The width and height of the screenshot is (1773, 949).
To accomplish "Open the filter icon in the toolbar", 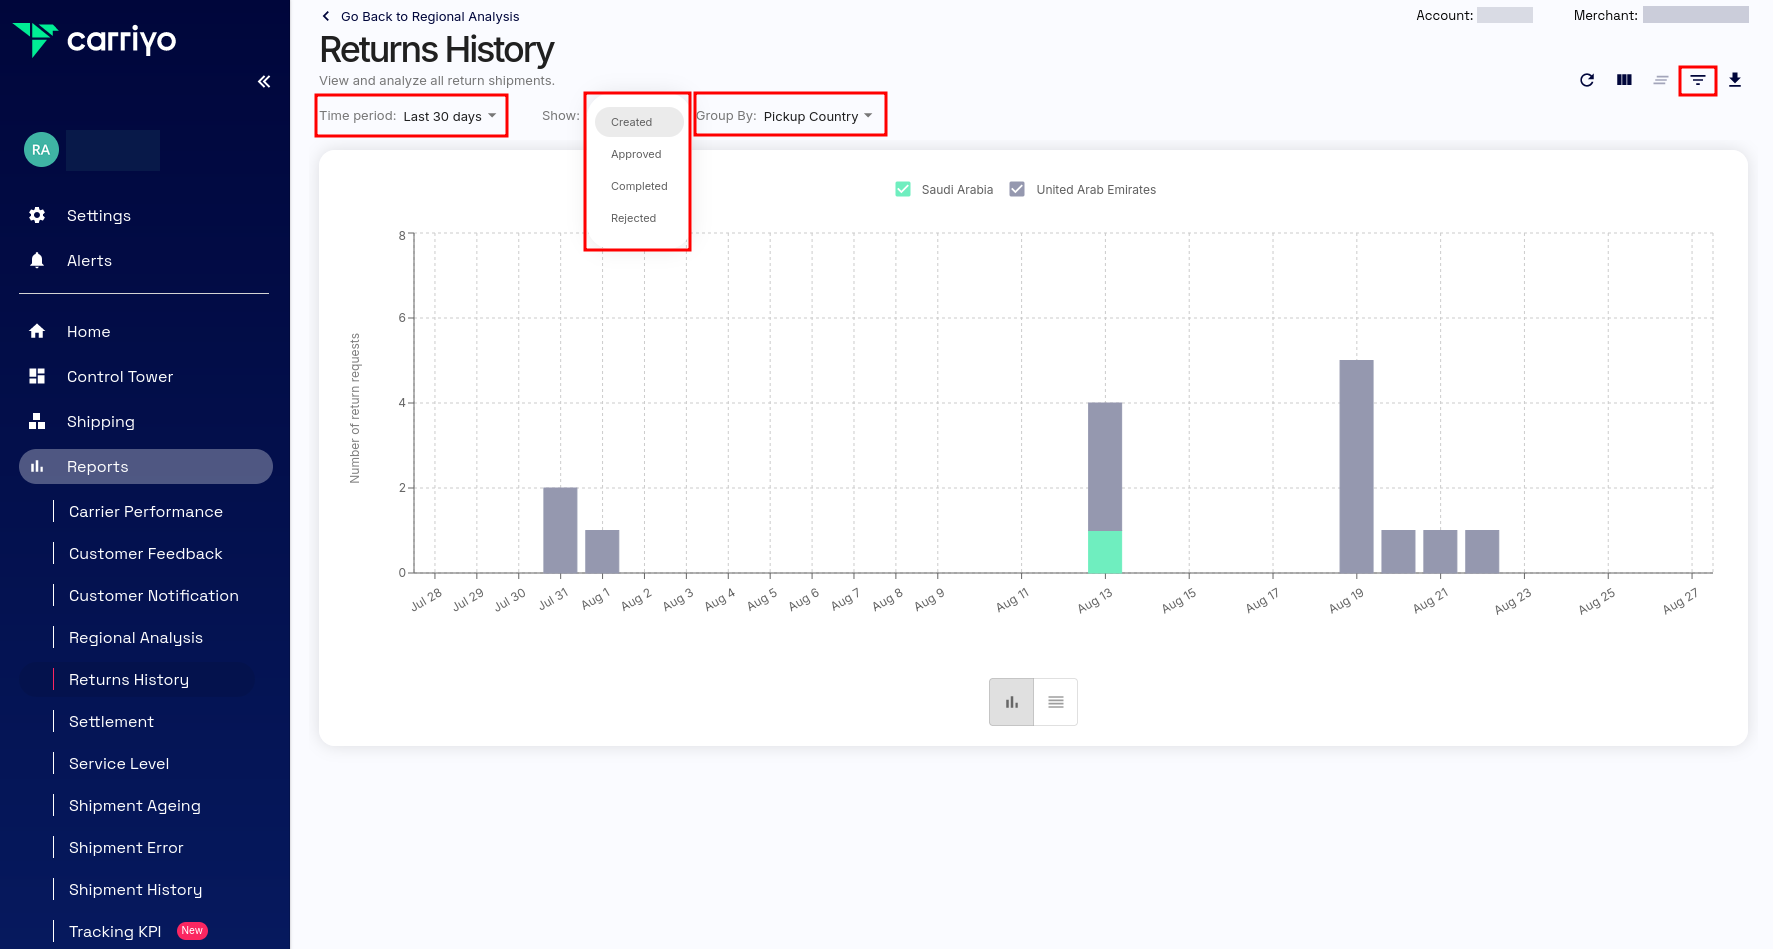I will (1697, 80).
